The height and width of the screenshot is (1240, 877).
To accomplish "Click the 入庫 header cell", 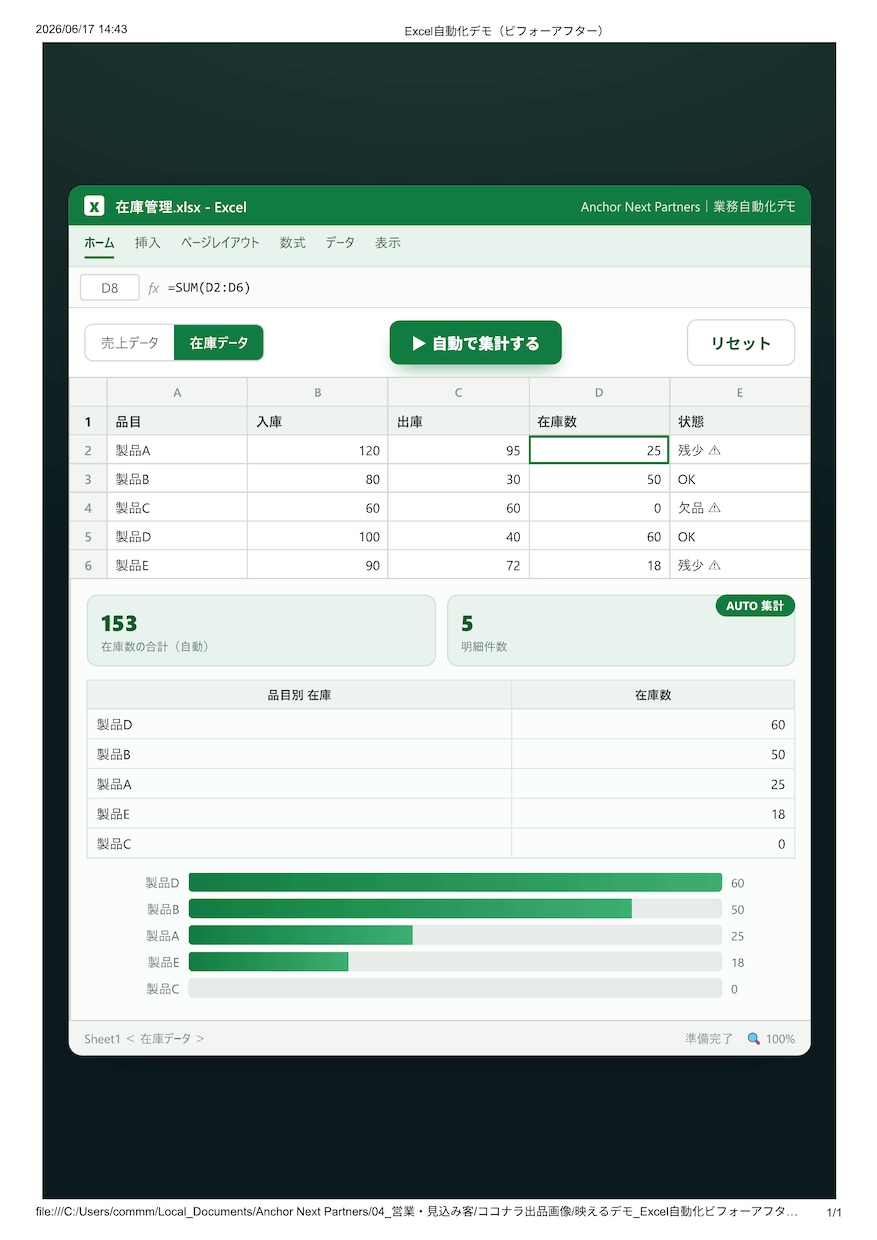I will pos(318,422).
